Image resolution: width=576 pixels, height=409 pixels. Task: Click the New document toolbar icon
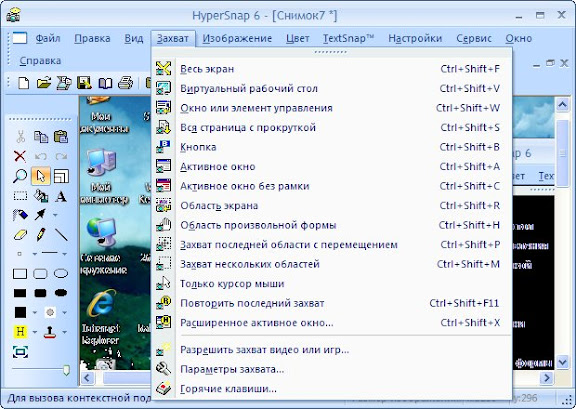click(24, 83)
